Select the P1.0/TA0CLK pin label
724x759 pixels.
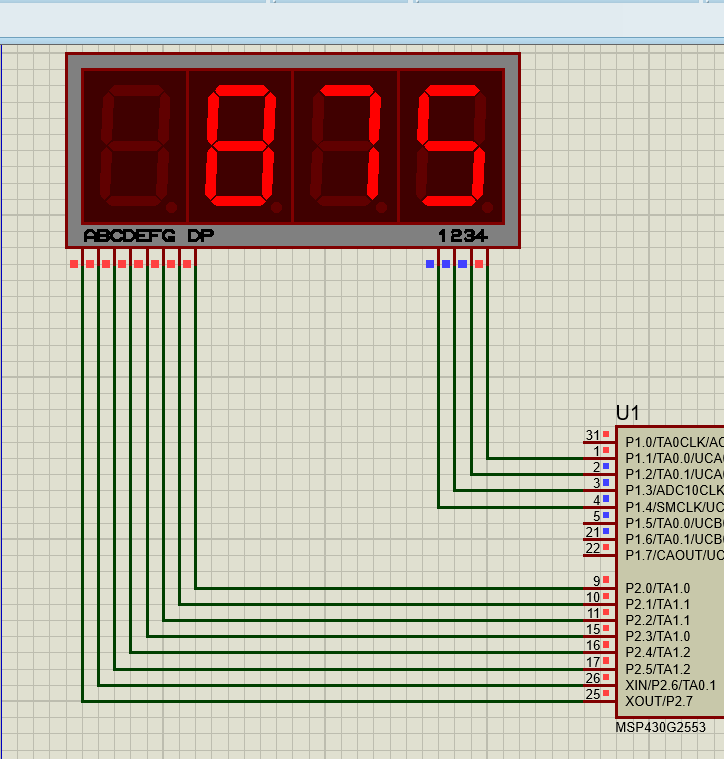click(674, 442)
